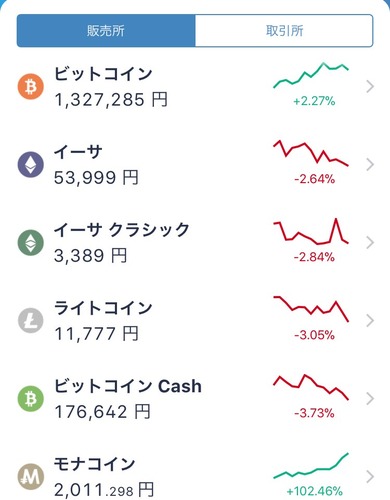Switch to the 販売所 tab
The height and width of the screenshot is (500, 390).
[106, 31]
